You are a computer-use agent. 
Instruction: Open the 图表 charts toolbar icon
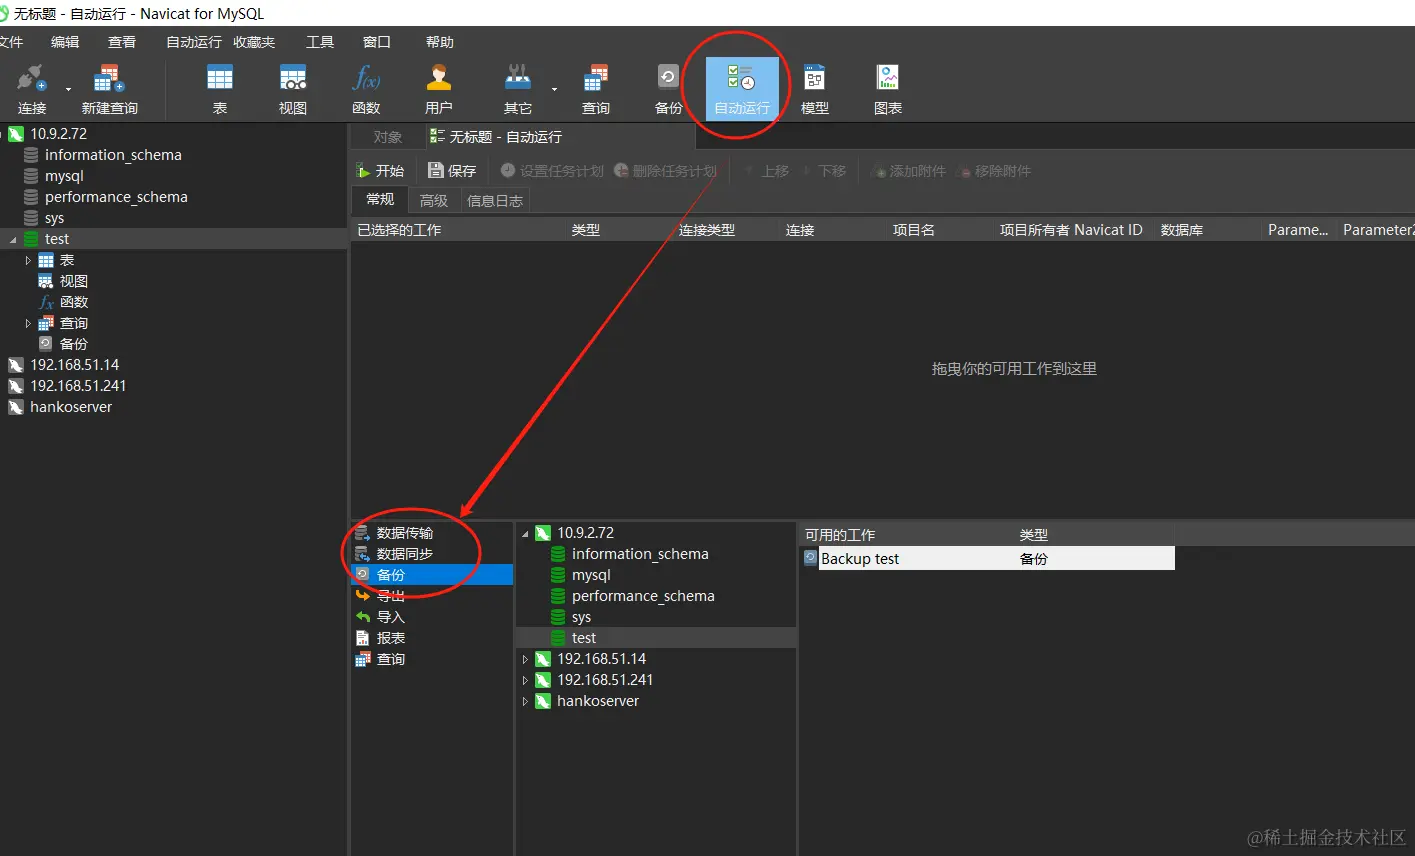tap(888, 89)
